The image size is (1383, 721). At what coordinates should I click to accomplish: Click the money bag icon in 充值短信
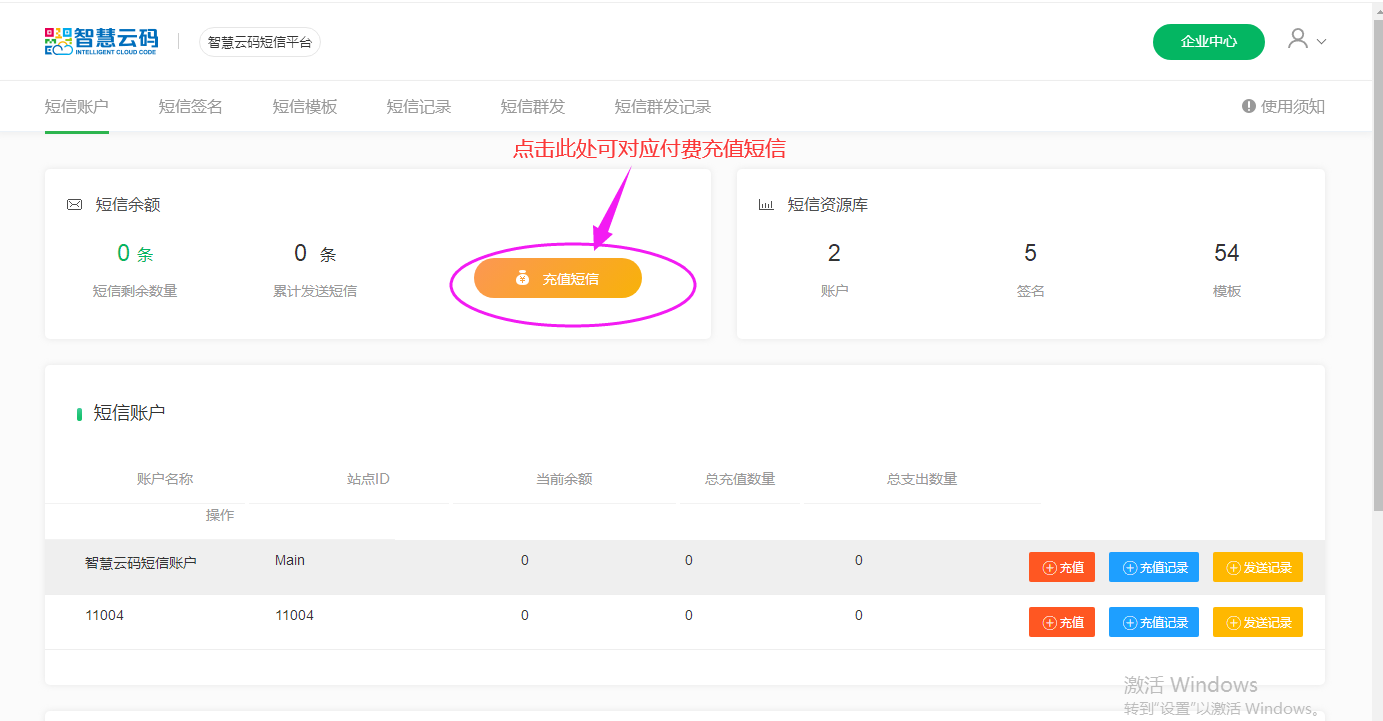(522, 279)
